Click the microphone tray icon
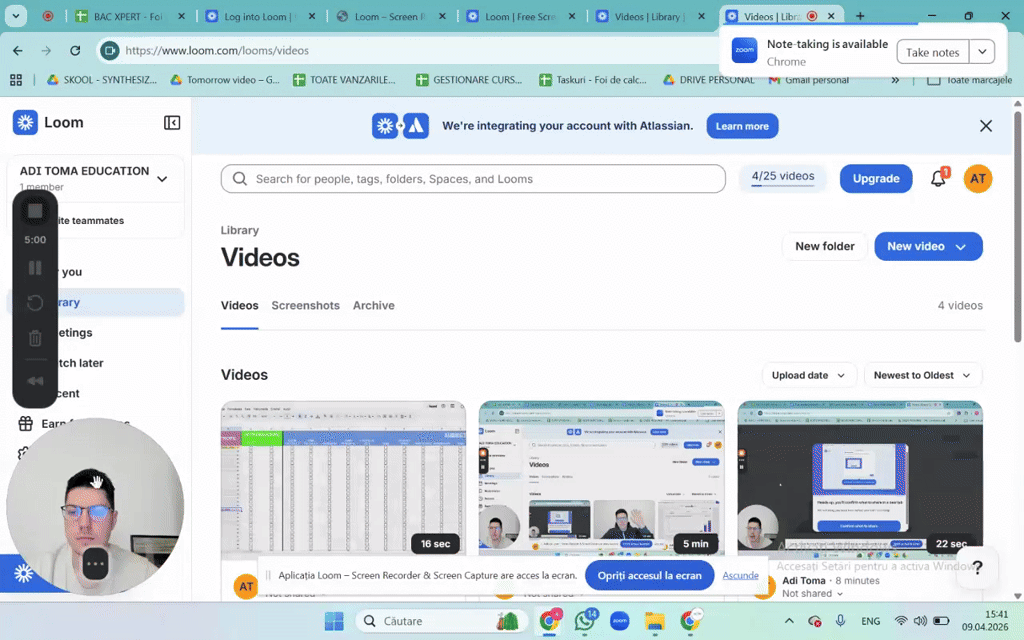The image size is (1024, 640). click(840, 620)
